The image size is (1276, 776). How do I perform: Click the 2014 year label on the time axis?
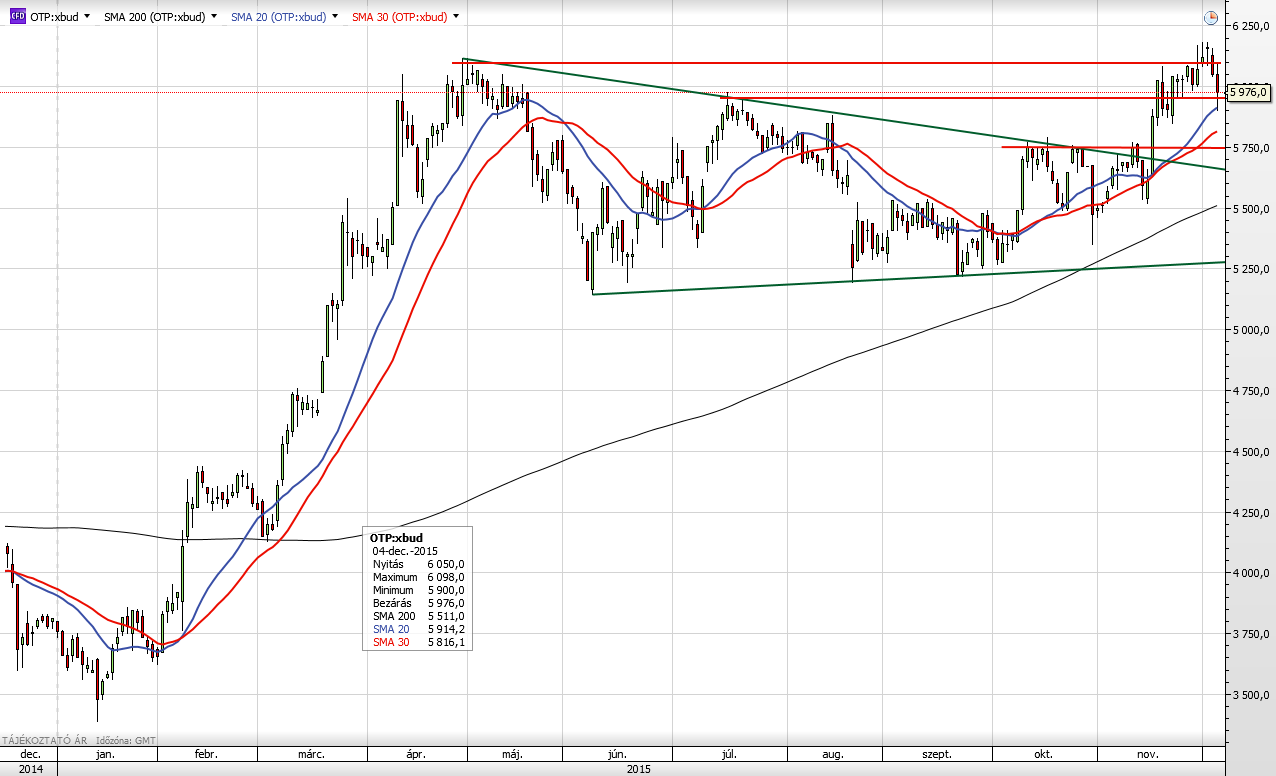(x=29, y=768)
